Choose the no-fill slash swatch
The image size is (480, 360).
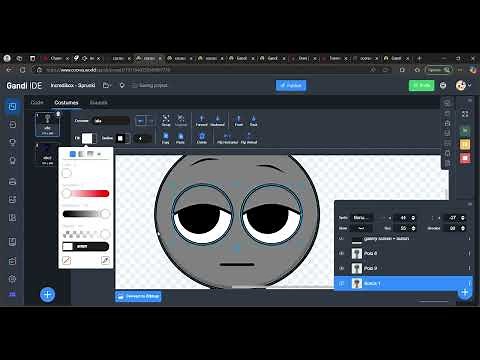click(67, 260)
